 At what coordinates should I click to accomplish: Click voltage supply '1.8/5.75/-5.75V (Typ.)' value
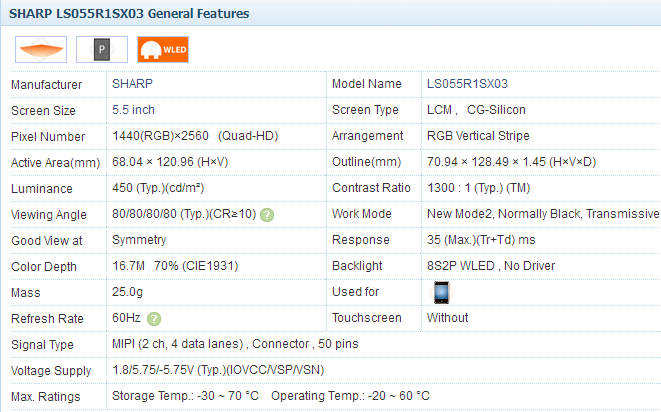[x=169, y=370]
